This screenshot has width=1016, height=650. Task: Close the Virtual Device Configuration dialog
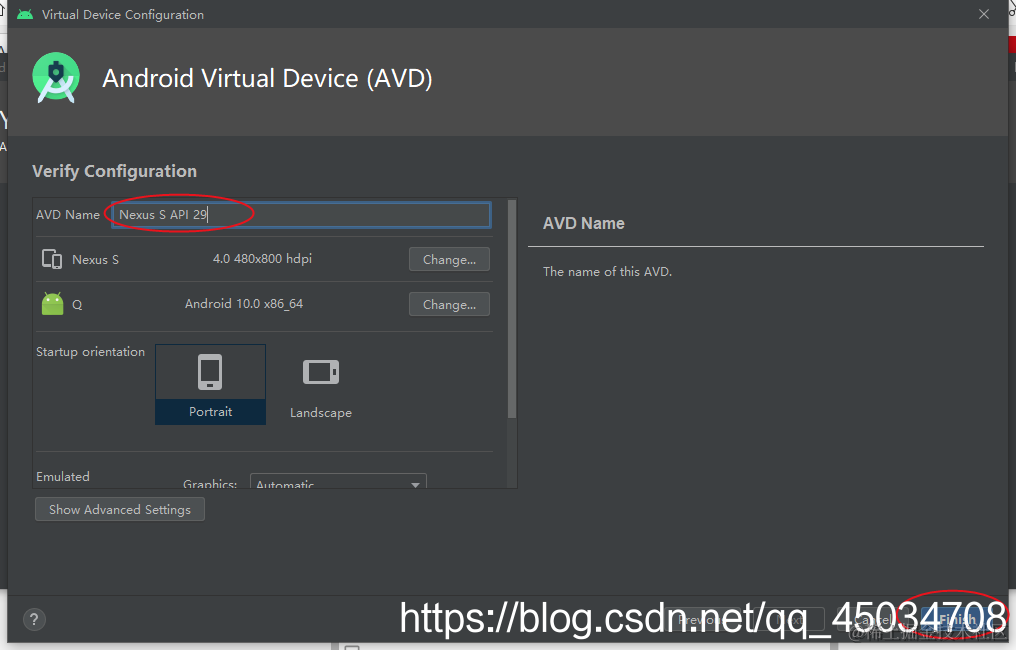point(984,14)
